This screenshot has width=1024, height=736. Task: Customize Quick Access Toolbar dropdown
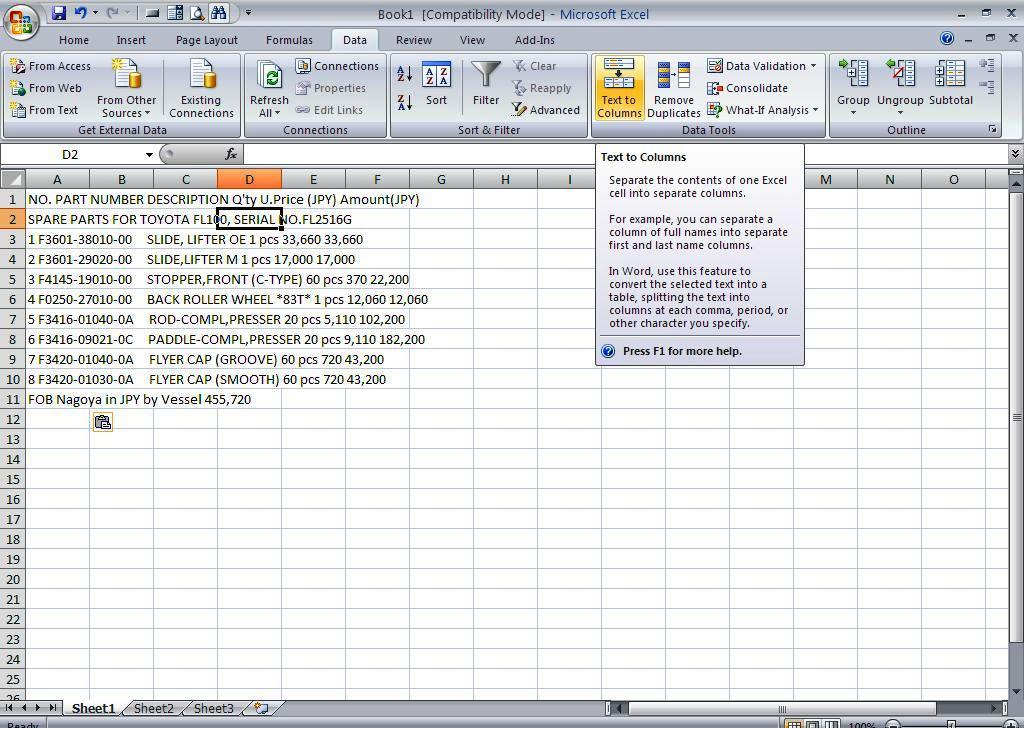click(248, 13)
